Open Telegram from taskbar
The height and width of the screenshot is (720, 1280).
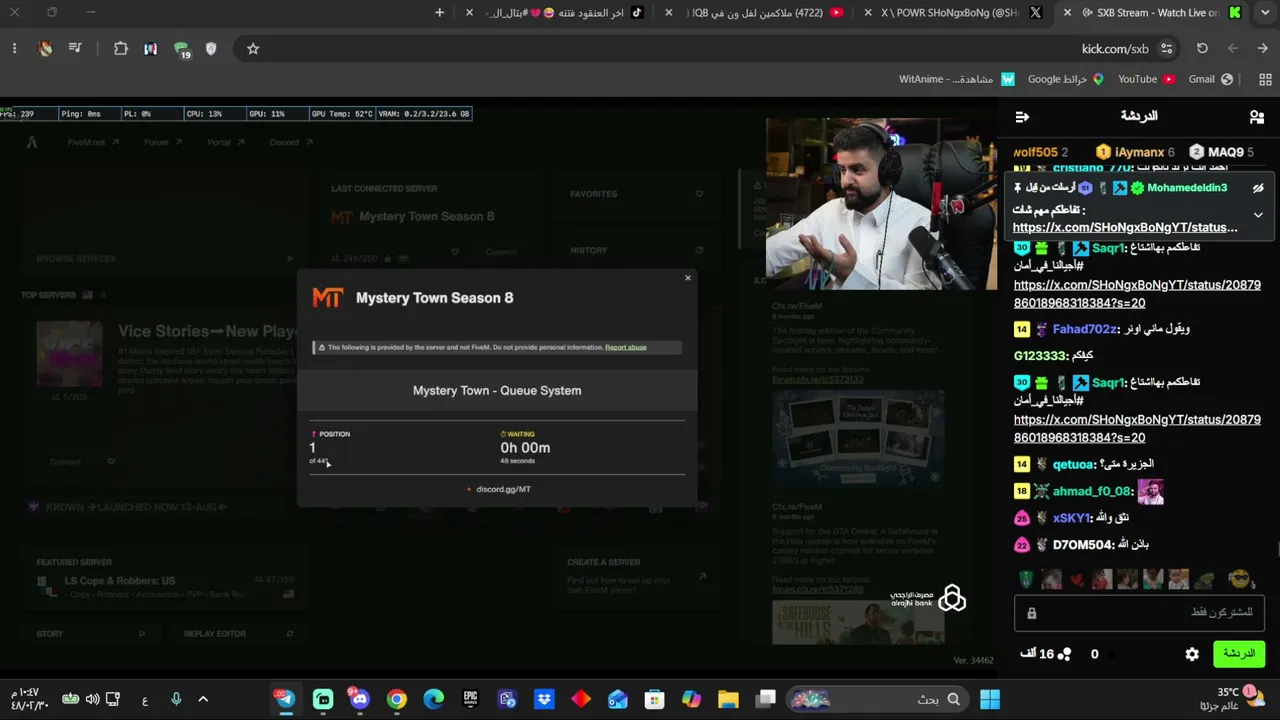click(286, 699)
